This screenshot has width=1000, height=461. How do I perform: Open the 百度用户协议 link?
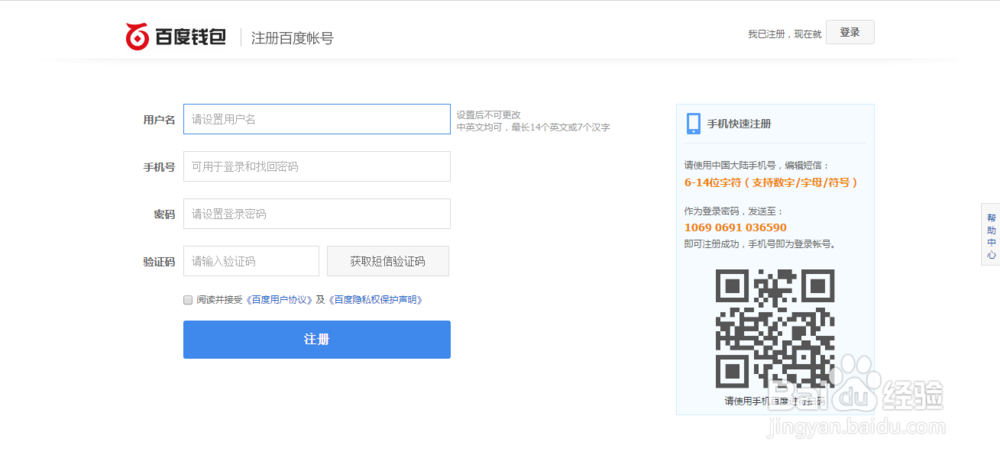(x=280, y=300)
